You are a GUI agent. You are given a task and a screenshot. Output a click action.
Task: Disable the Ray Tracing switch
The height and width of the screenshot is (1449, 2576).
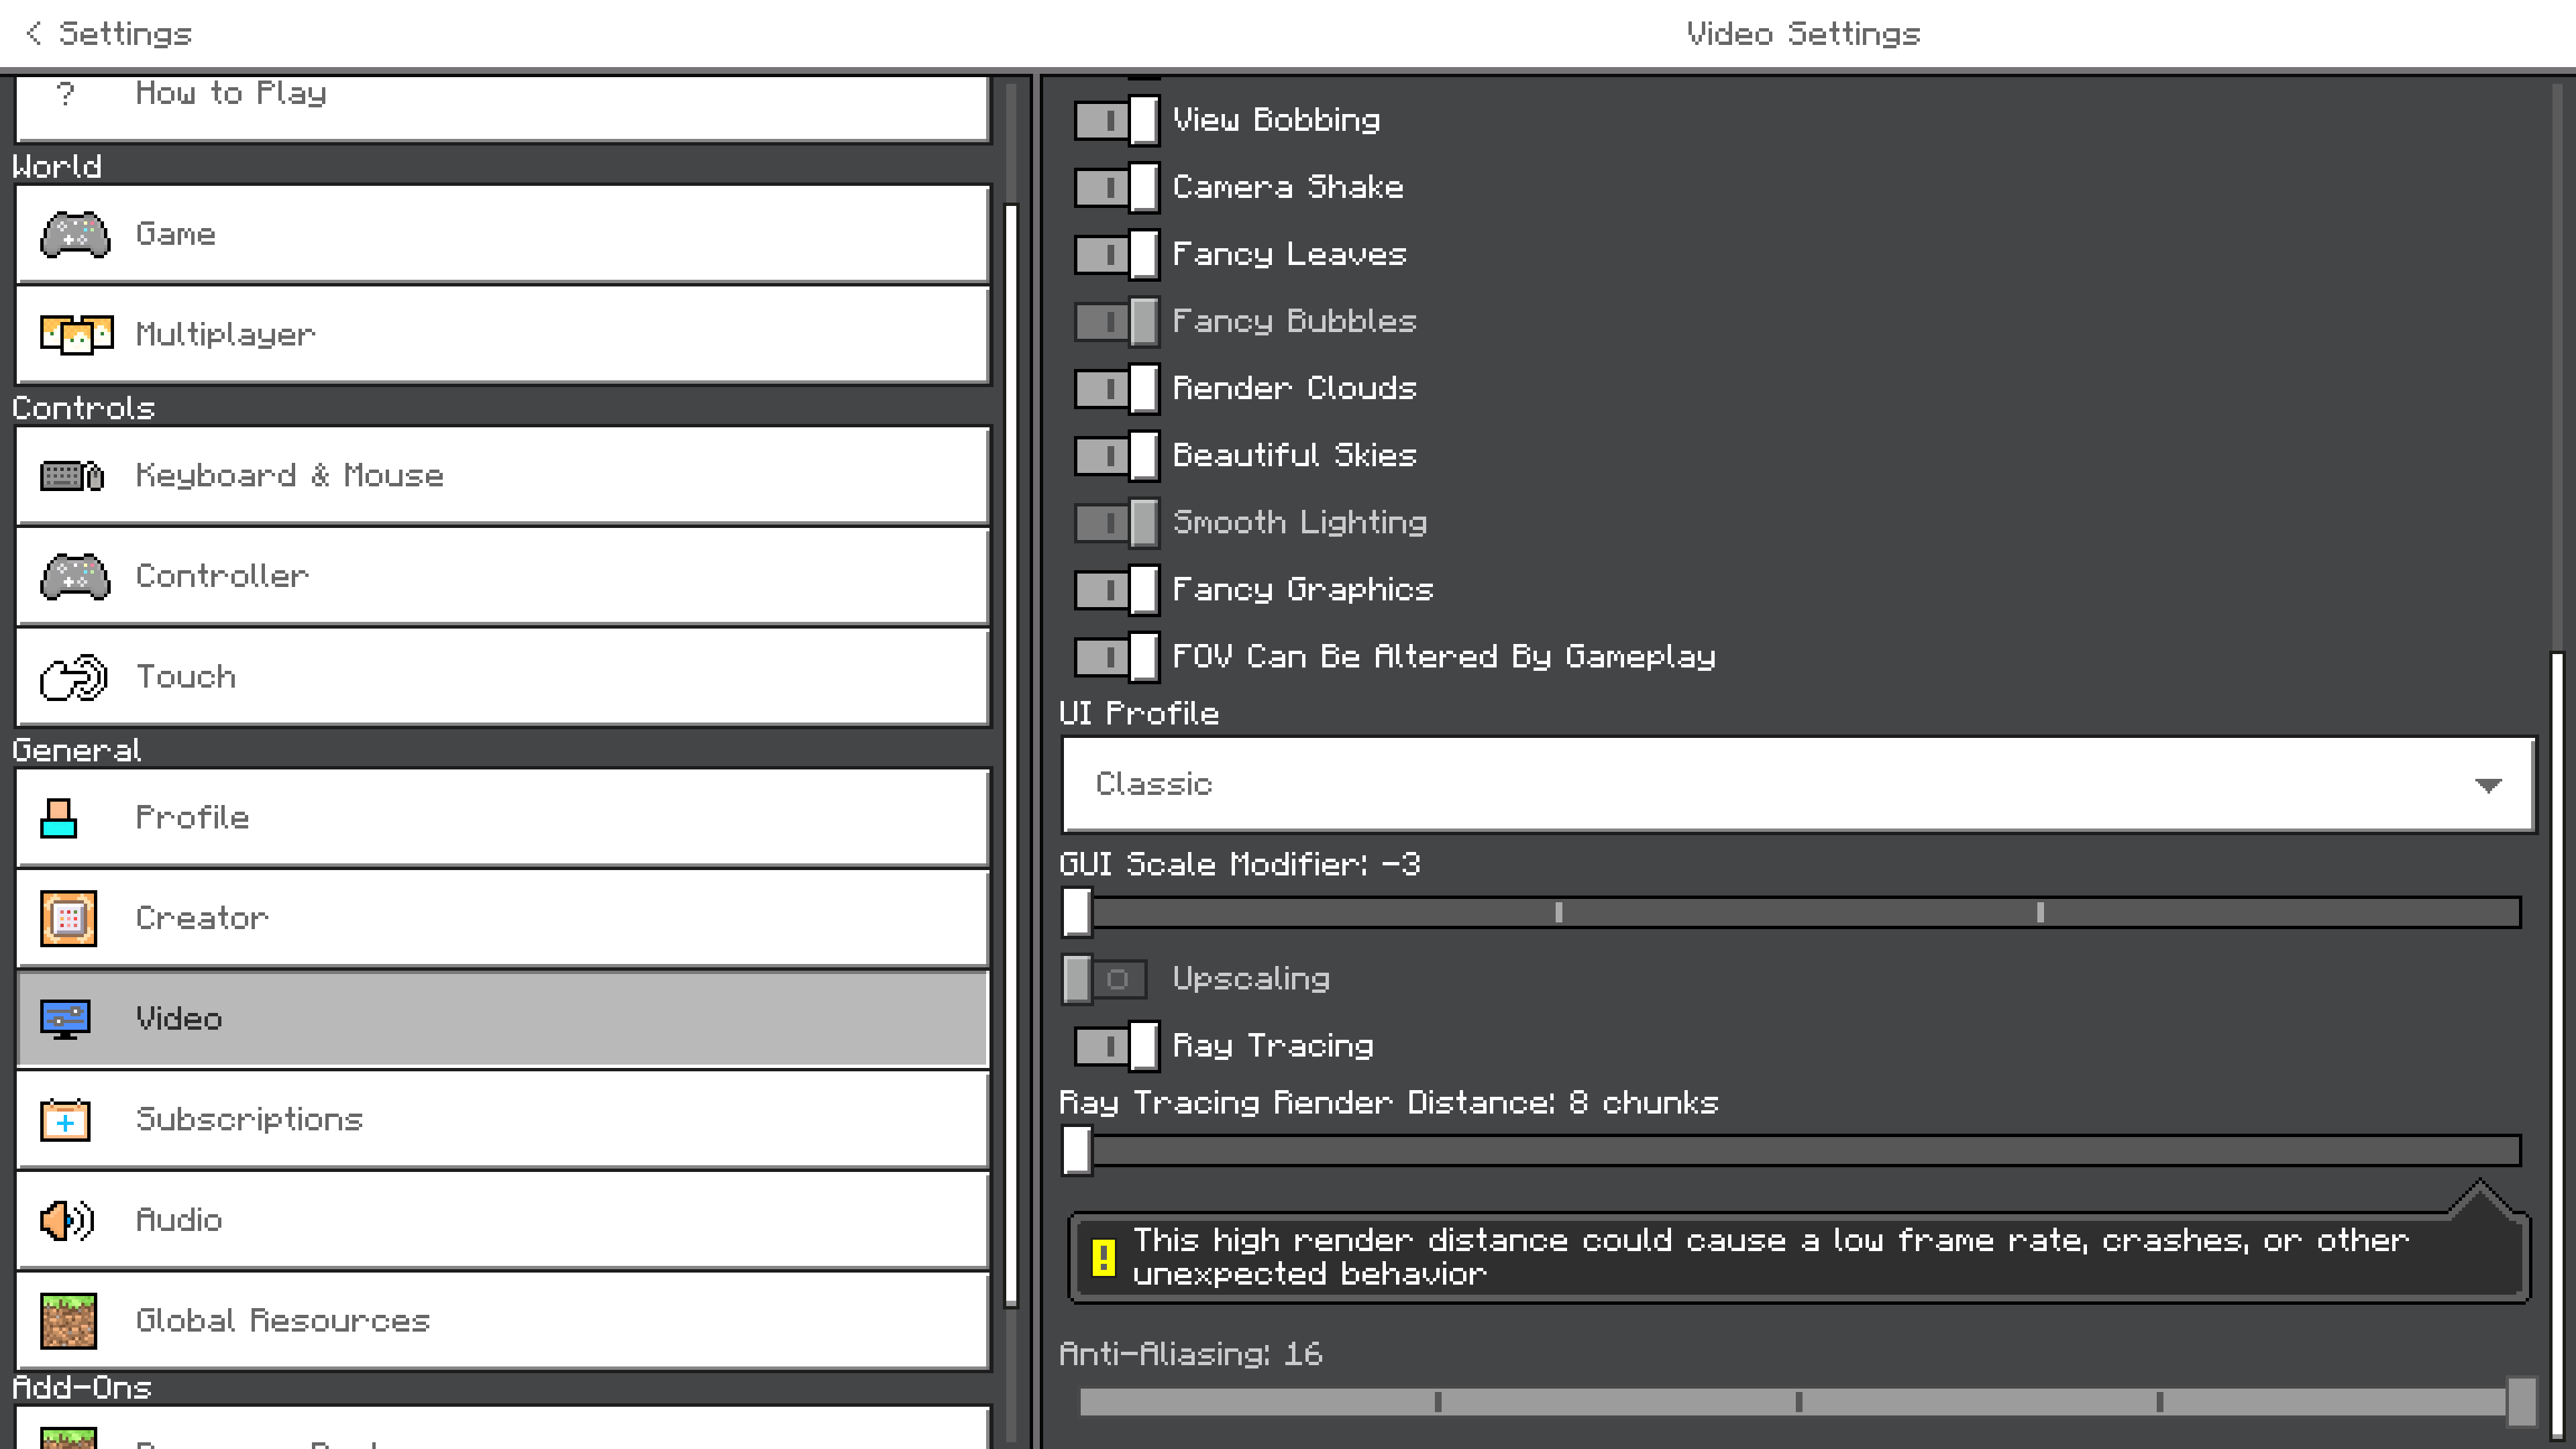(1117, 1046)
